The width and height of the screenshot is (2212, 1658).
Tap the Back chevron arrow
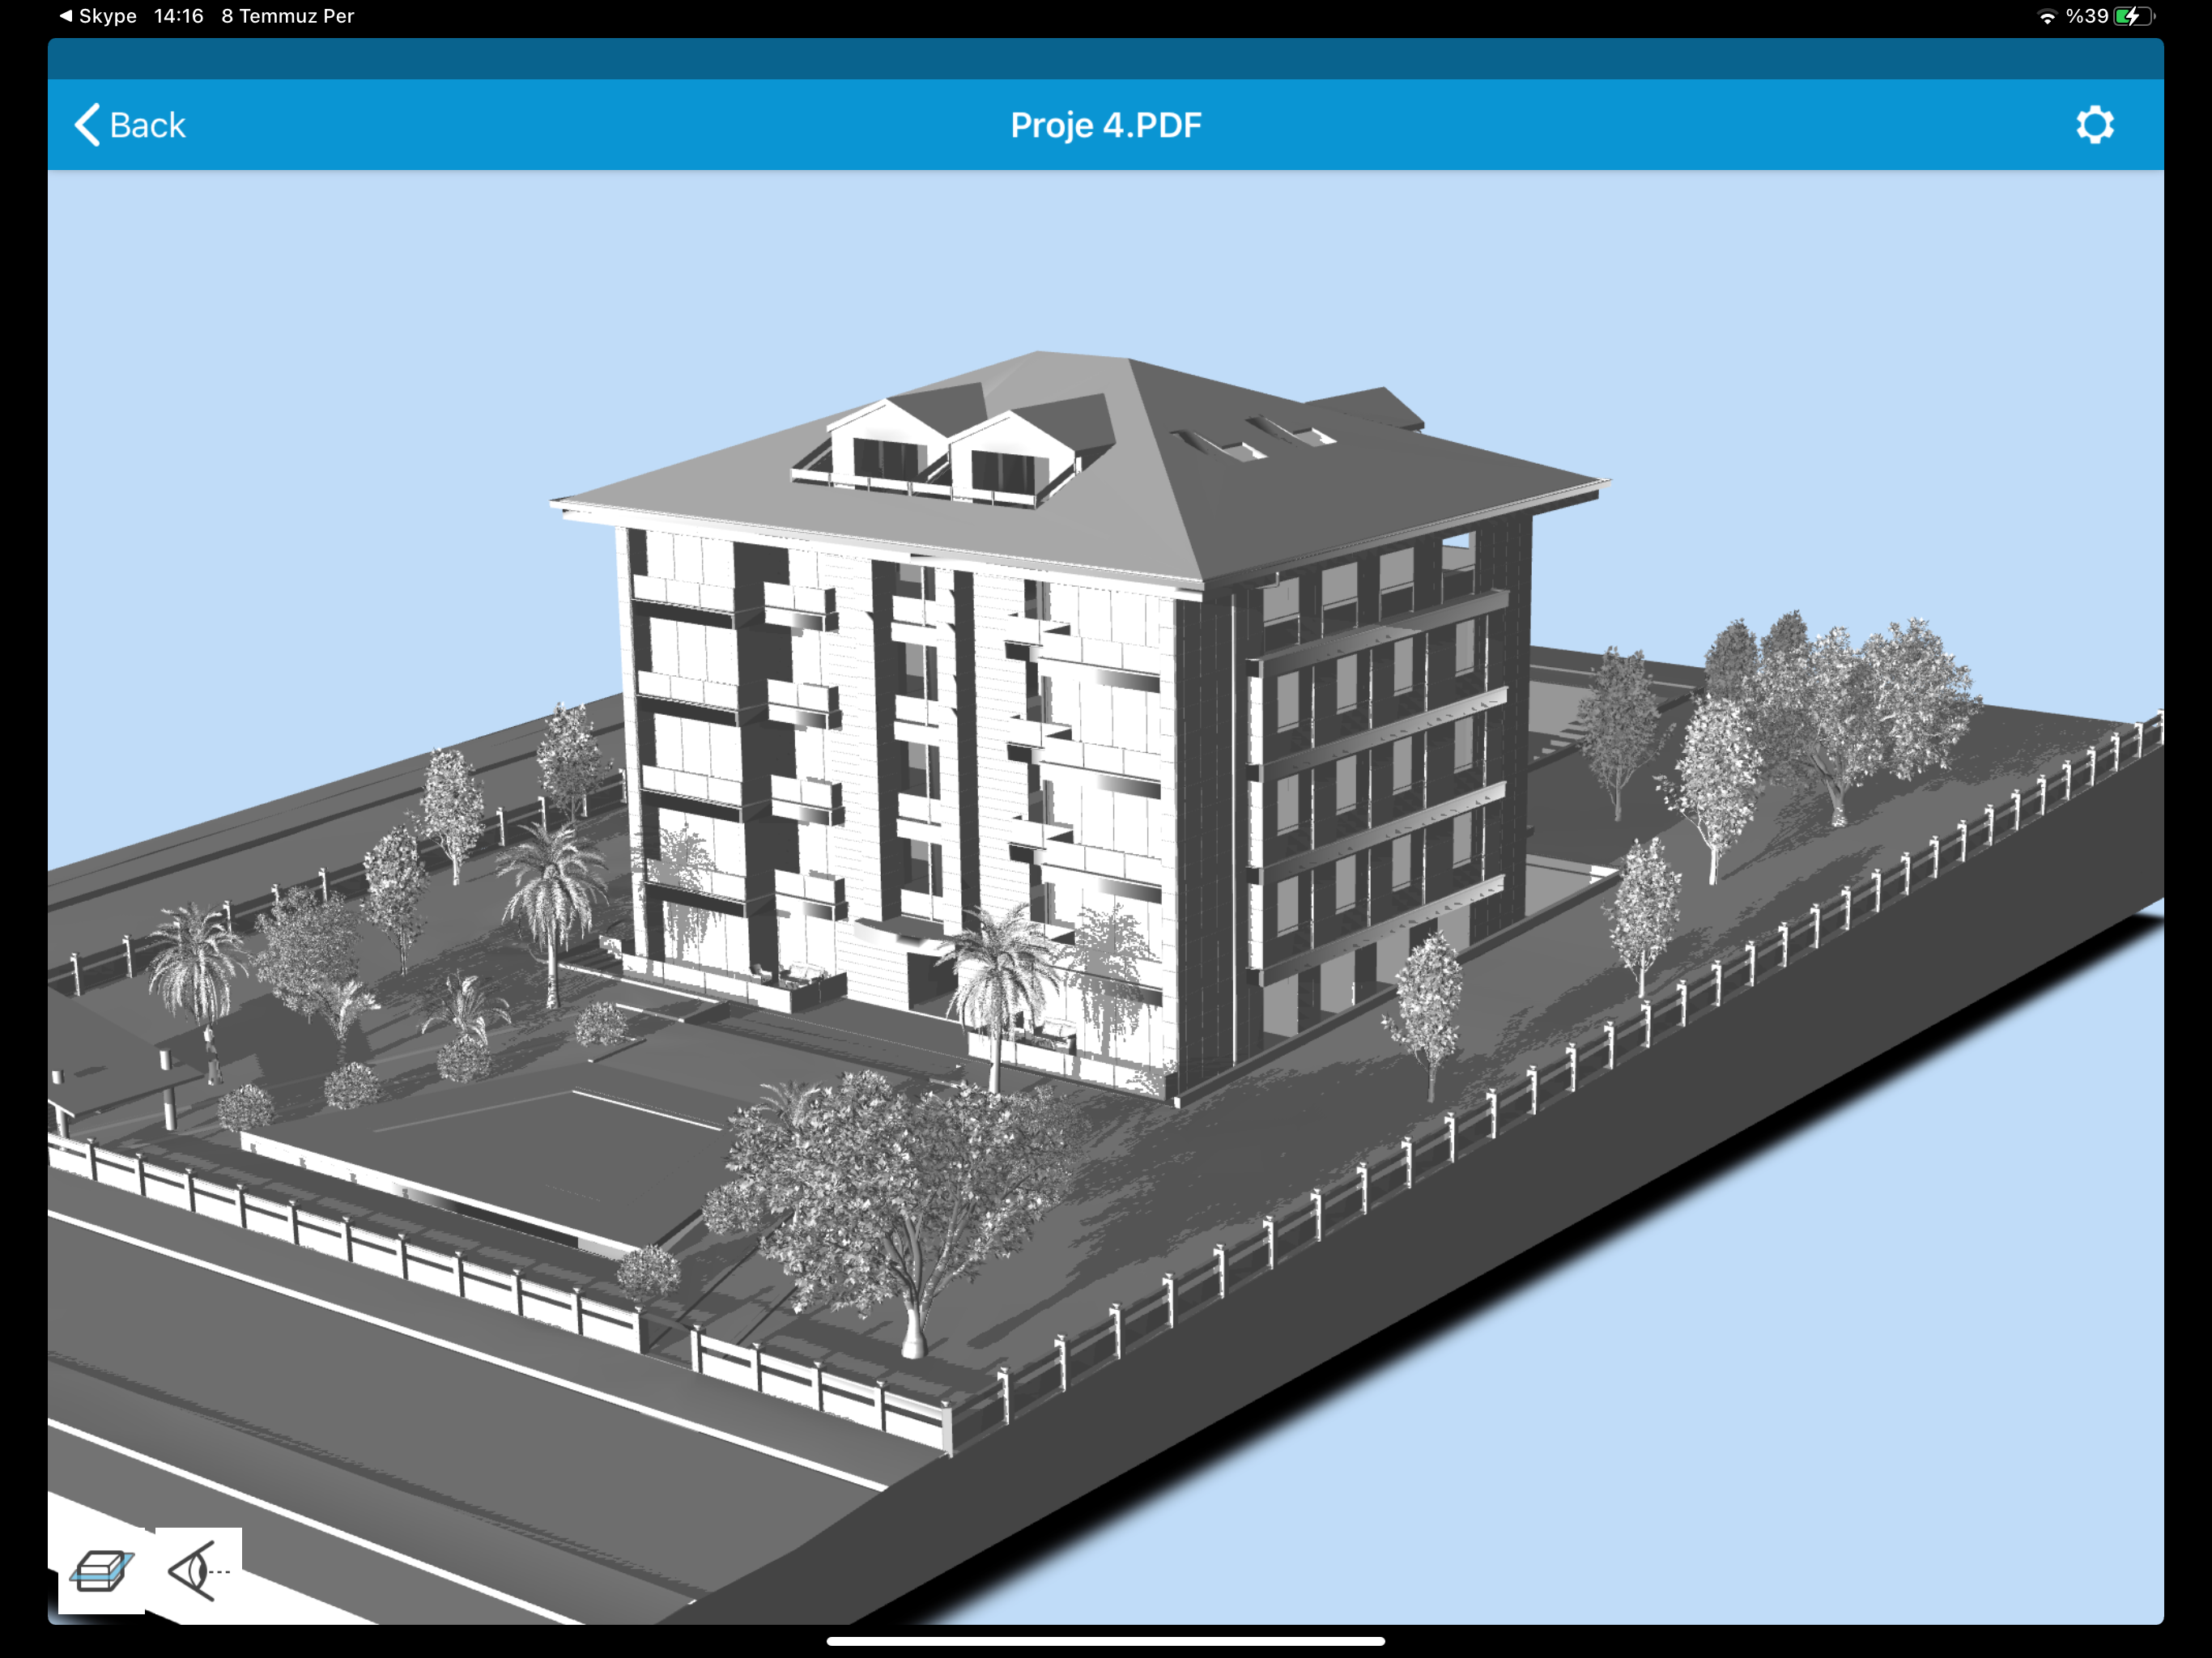(x=87, y=125)
